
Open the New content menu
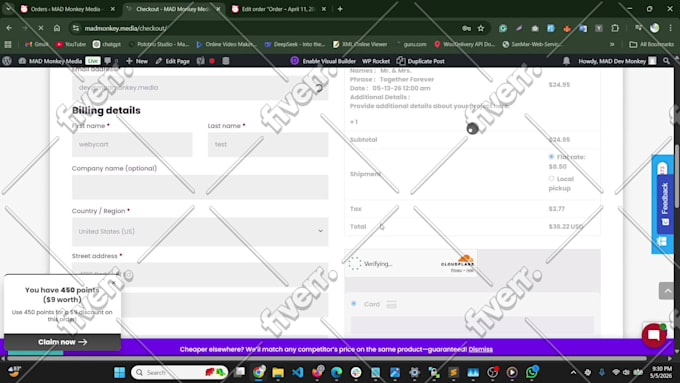(137, 61)
